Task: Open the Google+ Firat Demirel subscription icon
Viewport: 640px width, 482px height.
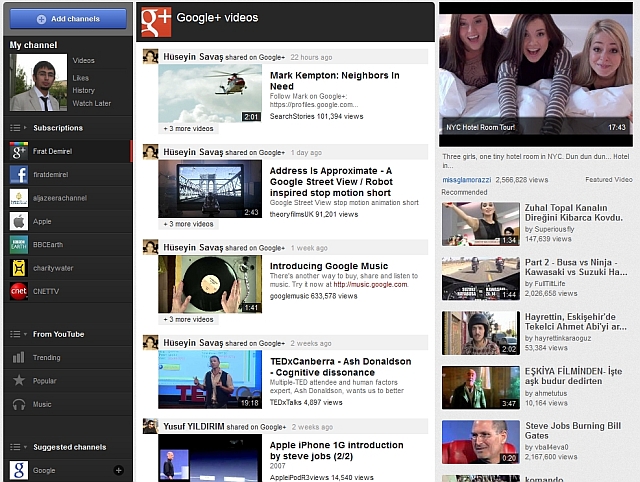Action: click(19, 151)
